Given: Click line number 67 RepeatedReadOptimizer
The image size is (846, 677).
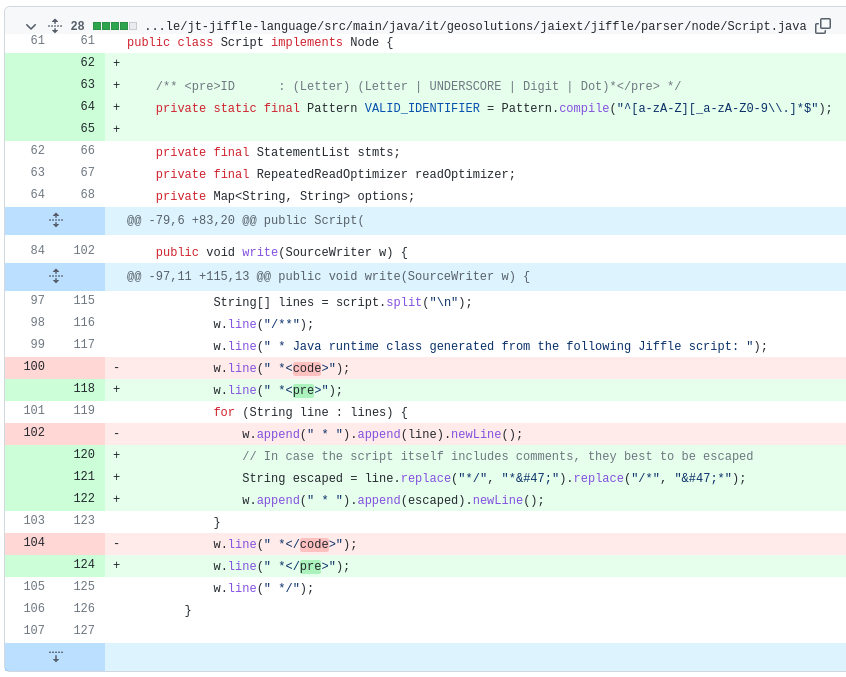Looking at the screenshot, I should pos(87,173).
